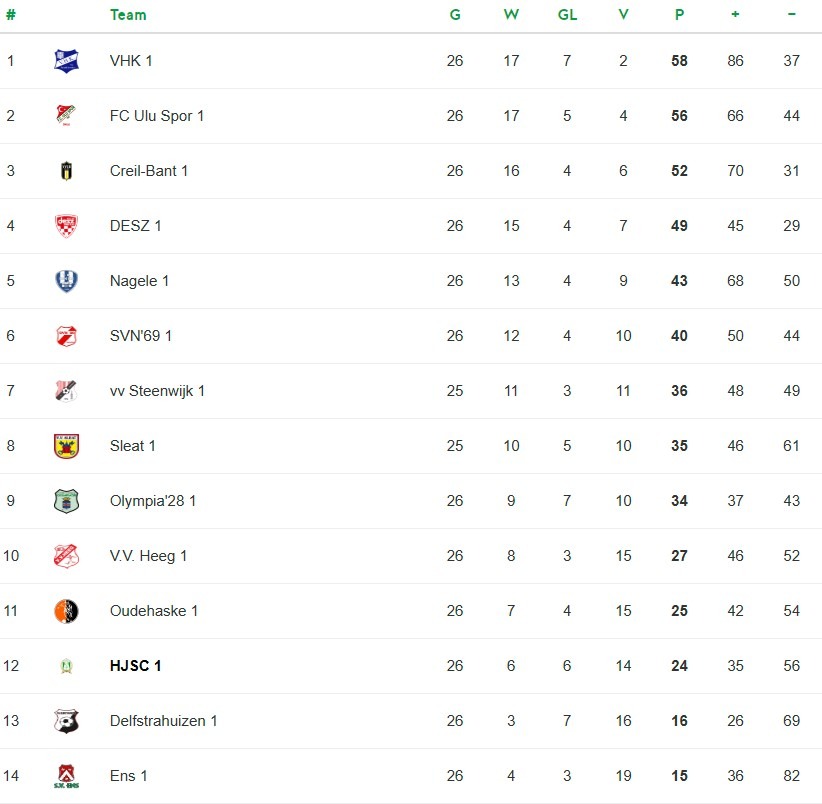Click the VHK 1 club logo
Image resolution: width=822 pixels, height=804 pixels.
[66, 61]
